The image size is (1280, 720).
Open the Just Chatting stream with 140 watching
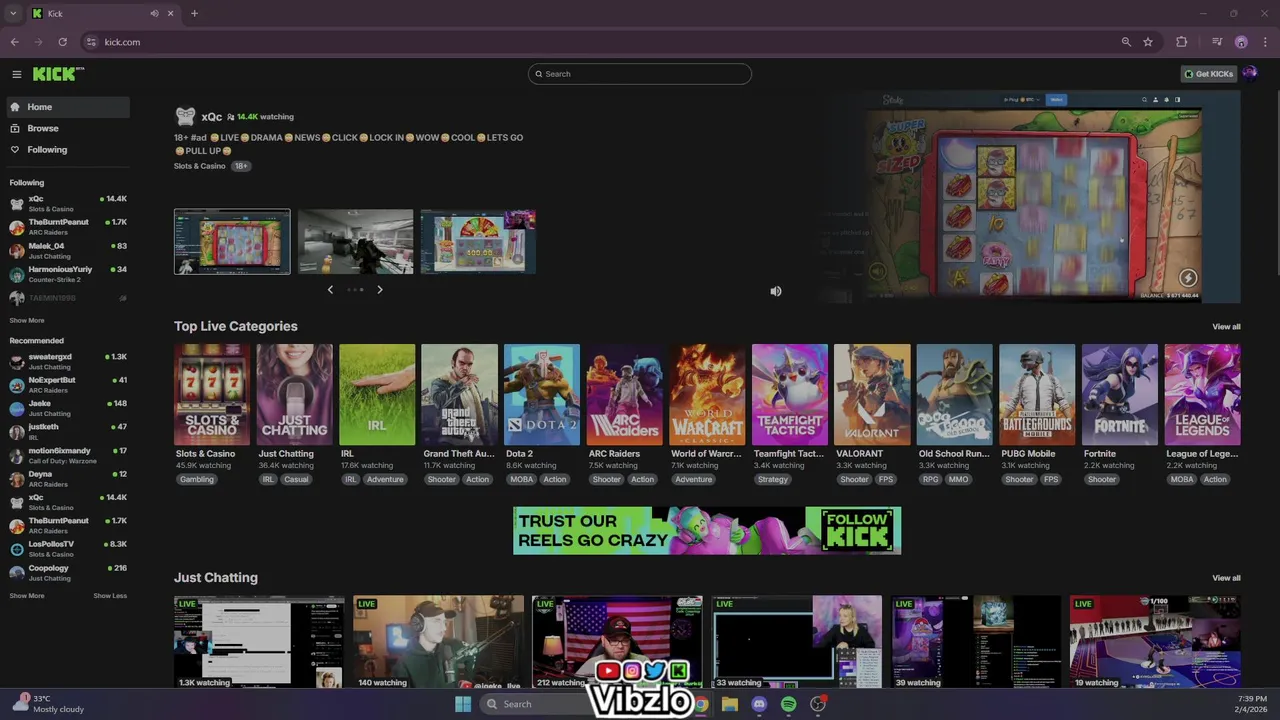click(438, 642)
